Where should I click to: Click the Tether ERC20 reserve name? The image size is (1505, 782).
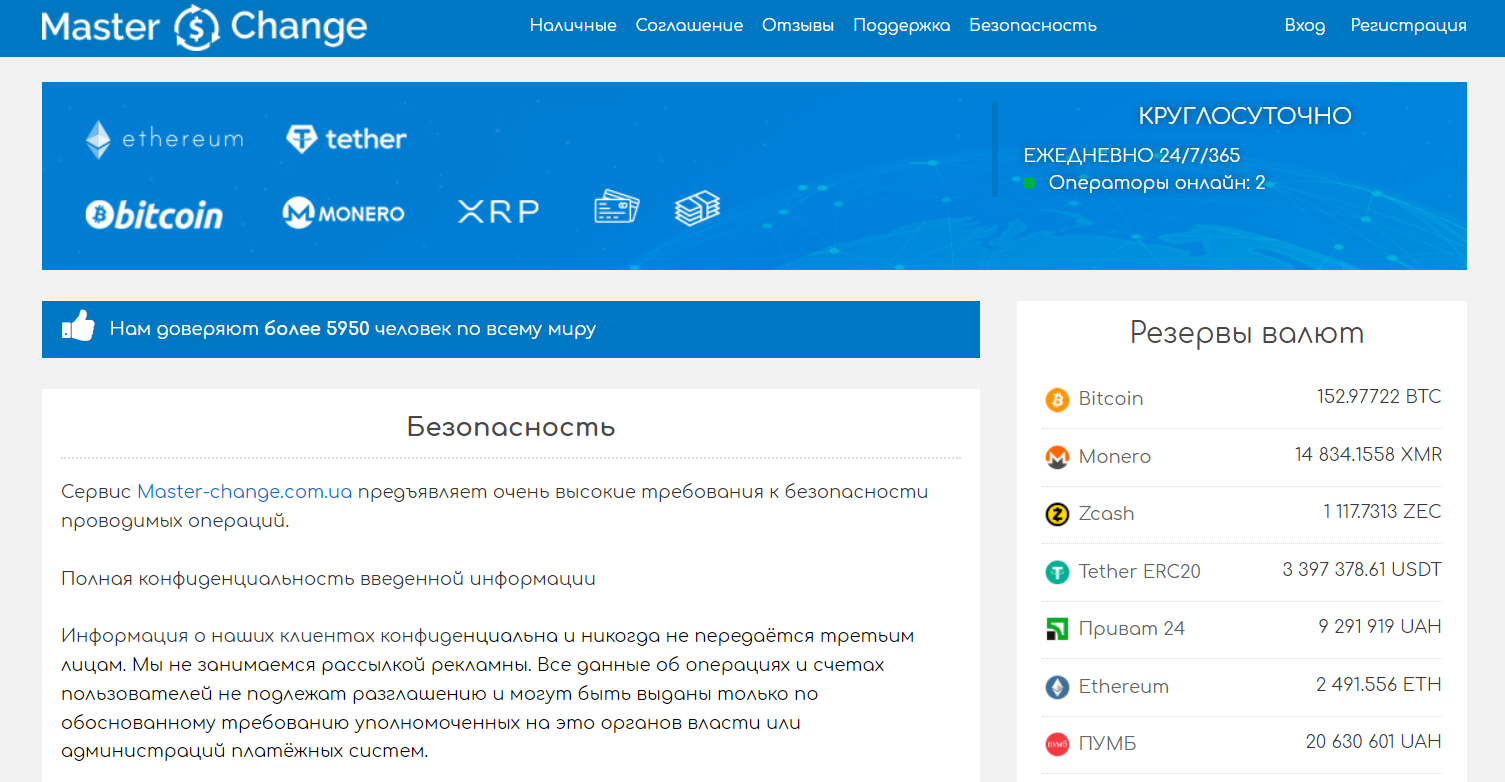(1139, 571)
